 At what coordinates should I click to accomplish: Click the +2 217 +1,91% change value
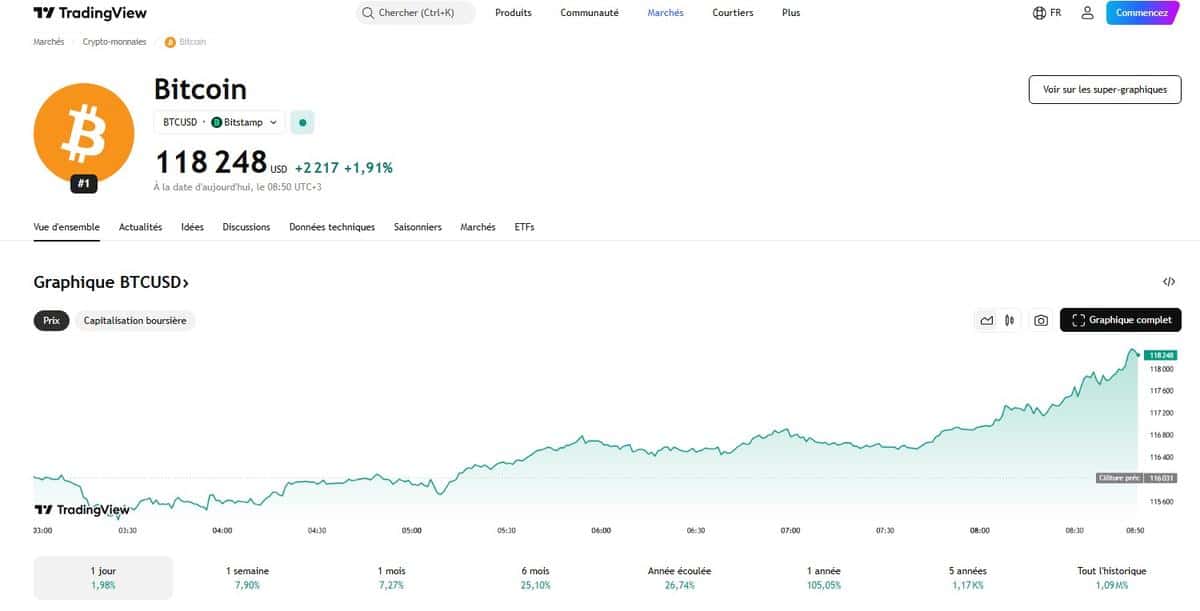pos(344,168)
